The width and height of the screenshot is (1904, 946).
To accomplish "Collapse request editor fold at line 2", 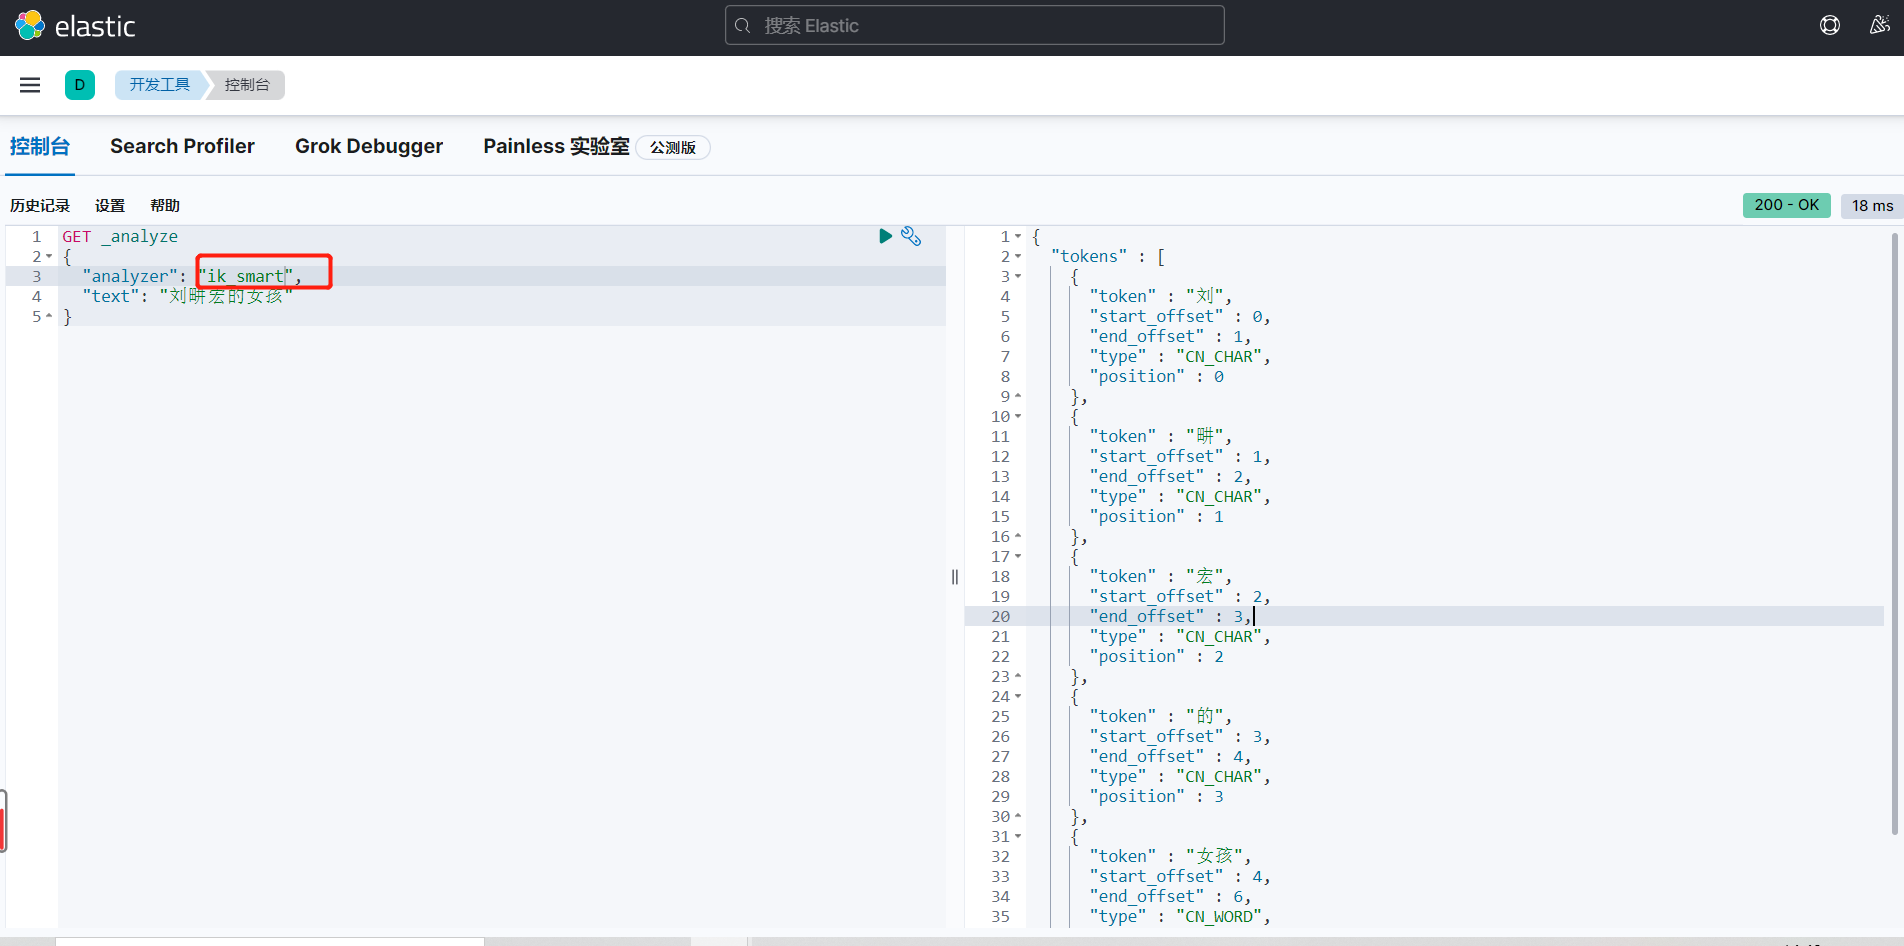I will pyautogui.click(x=49, y=257).
